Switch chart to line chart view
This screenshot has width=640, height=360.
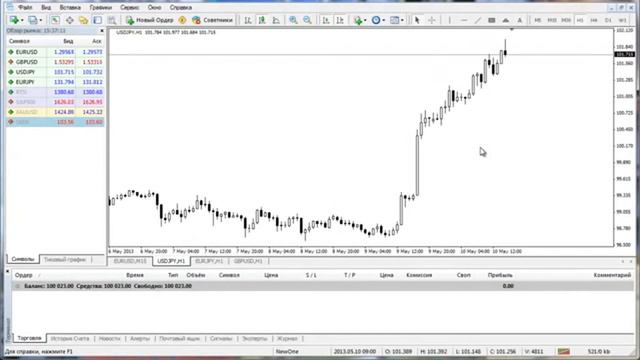(x=276, y=20)
